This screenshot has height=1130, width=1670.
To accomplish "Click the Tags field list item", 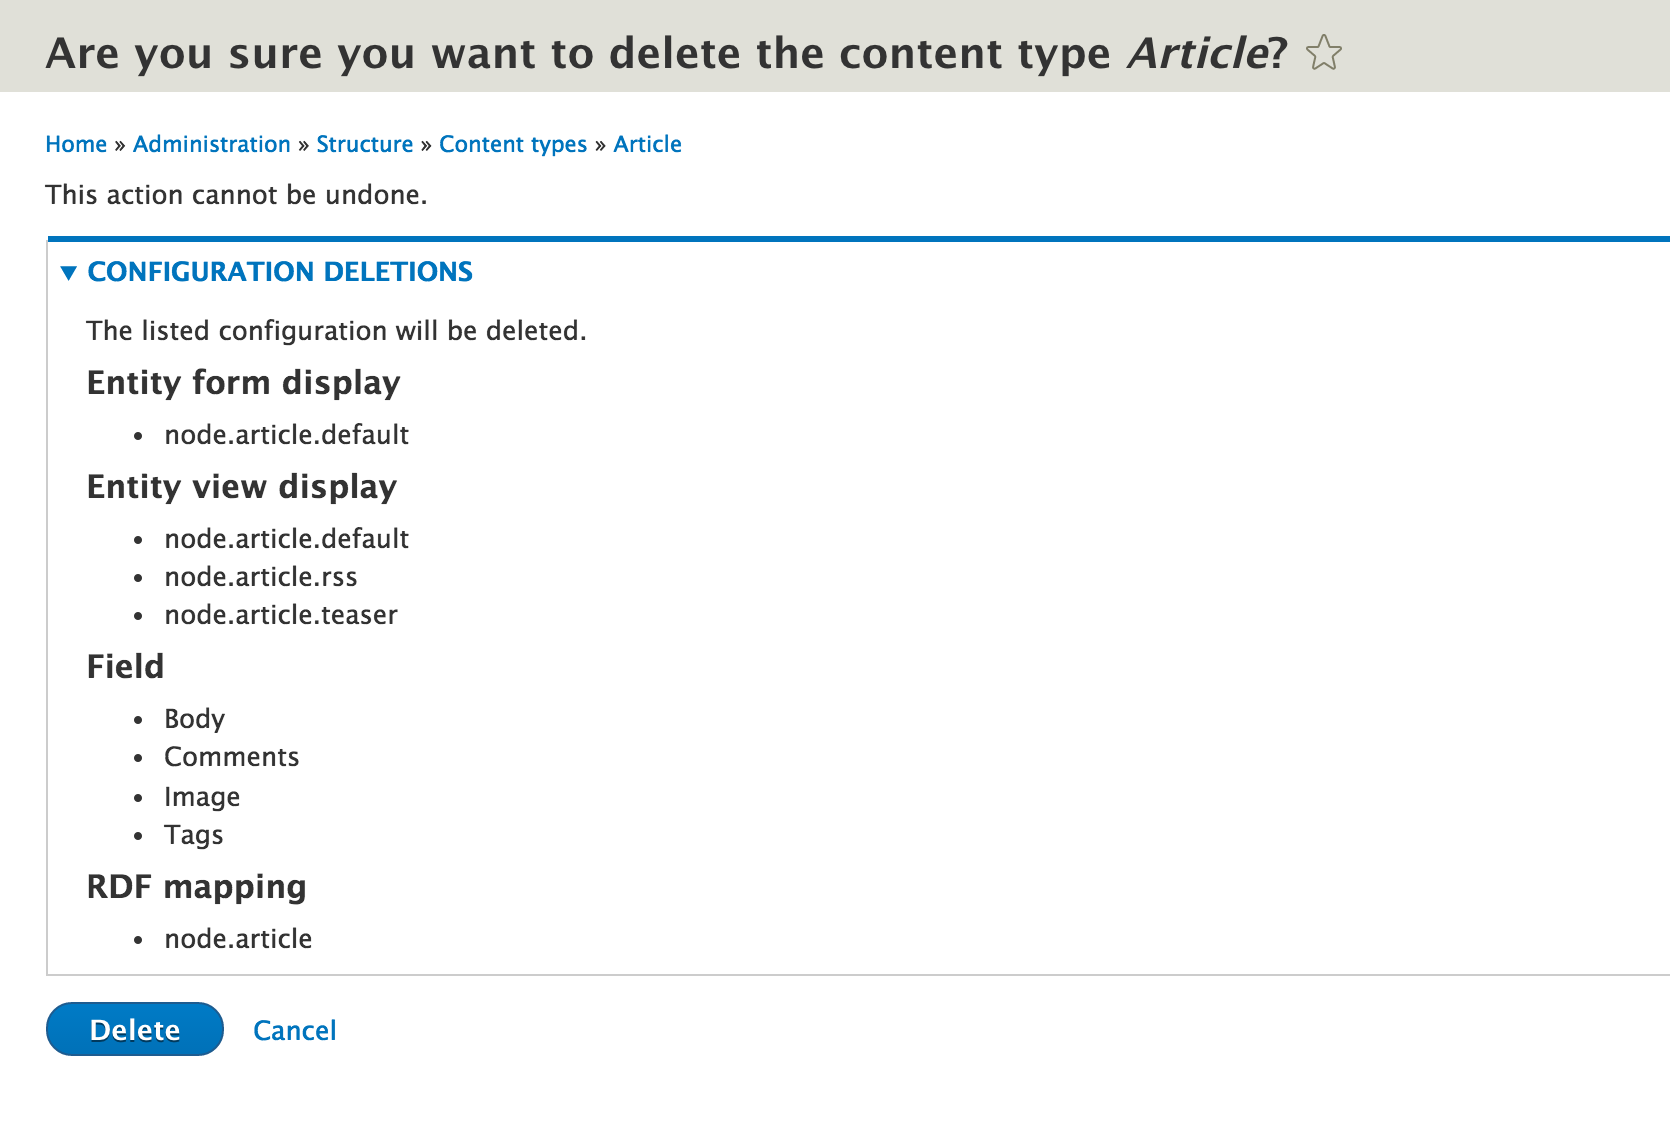I will click(x=194, y=835).
